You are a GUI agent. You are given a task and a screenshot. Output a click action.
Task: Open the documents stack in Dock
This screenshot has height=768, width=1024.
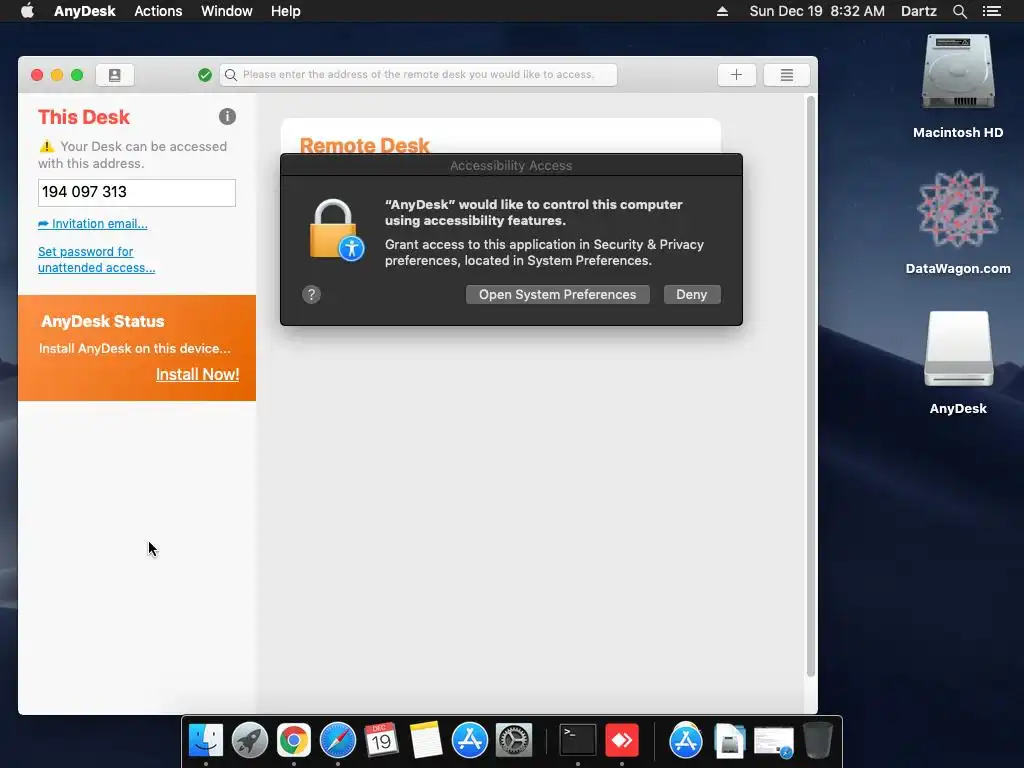click(729, 741)
